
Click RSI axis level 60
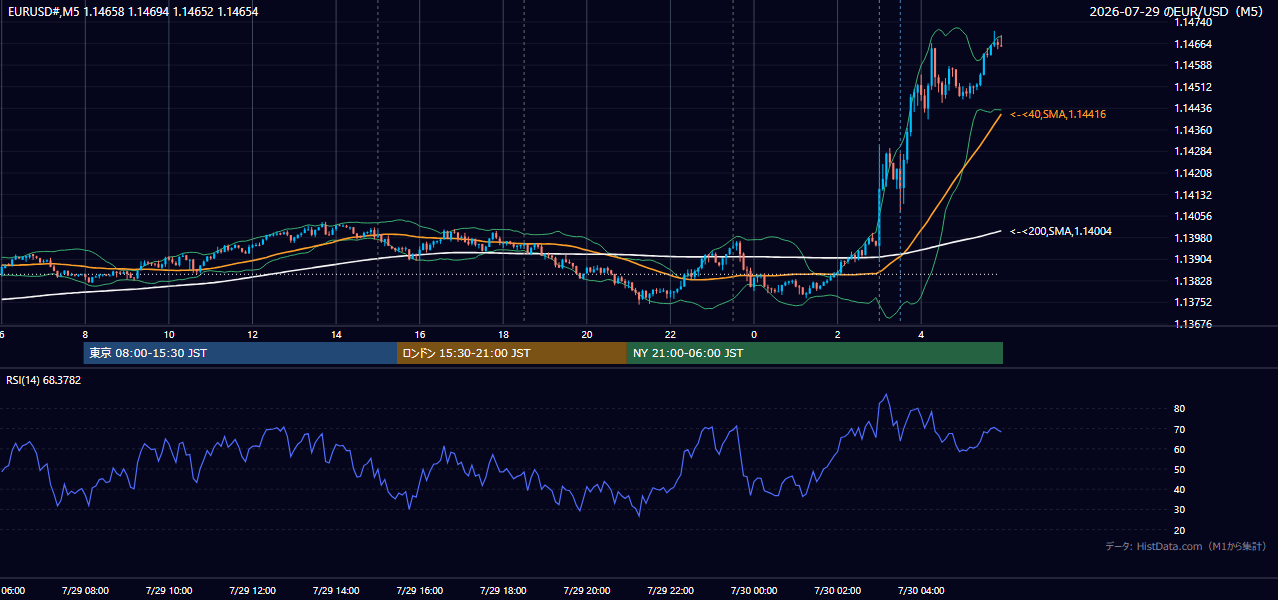(1180, 449)
